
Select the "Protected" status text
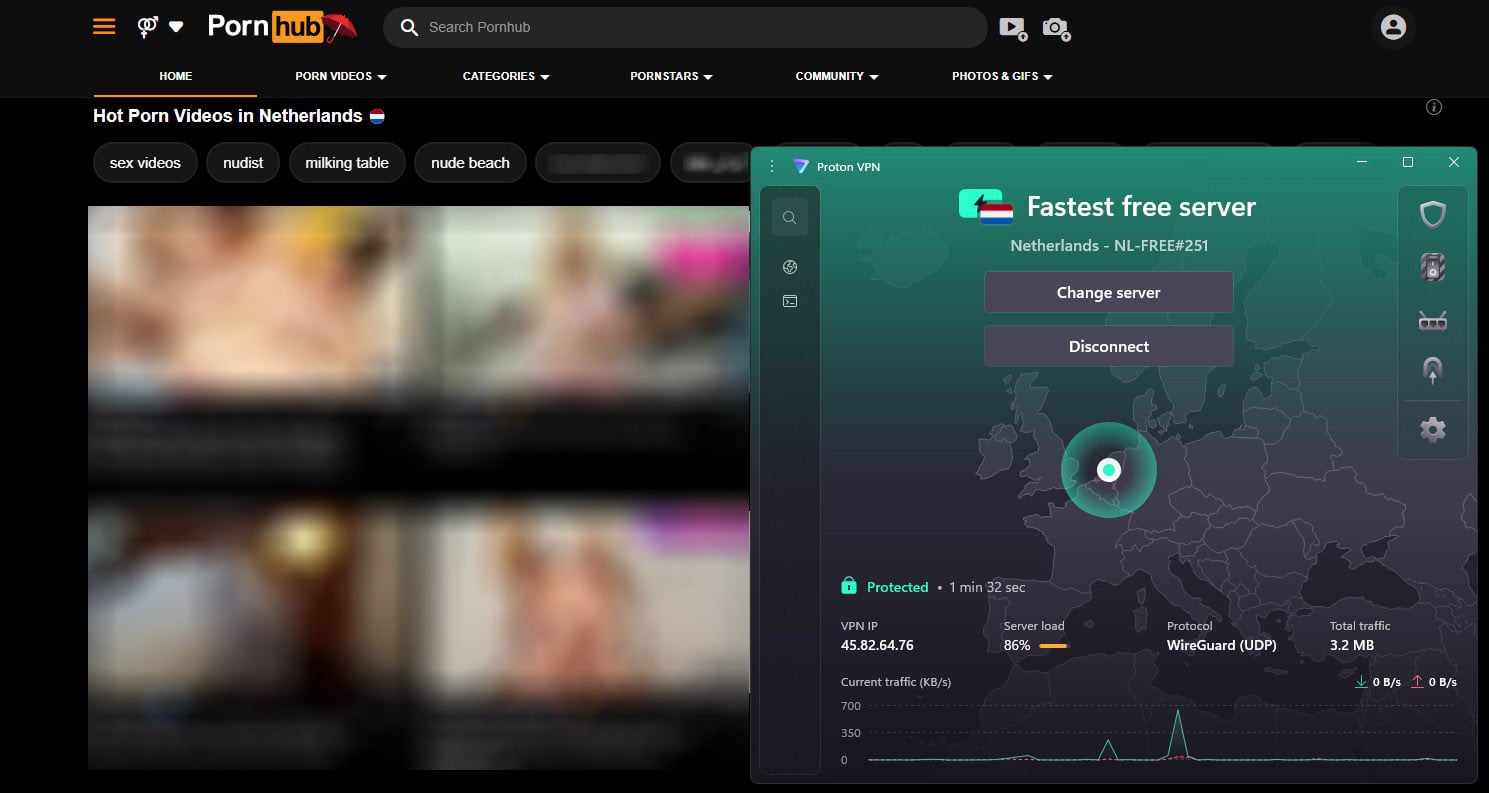897,587
